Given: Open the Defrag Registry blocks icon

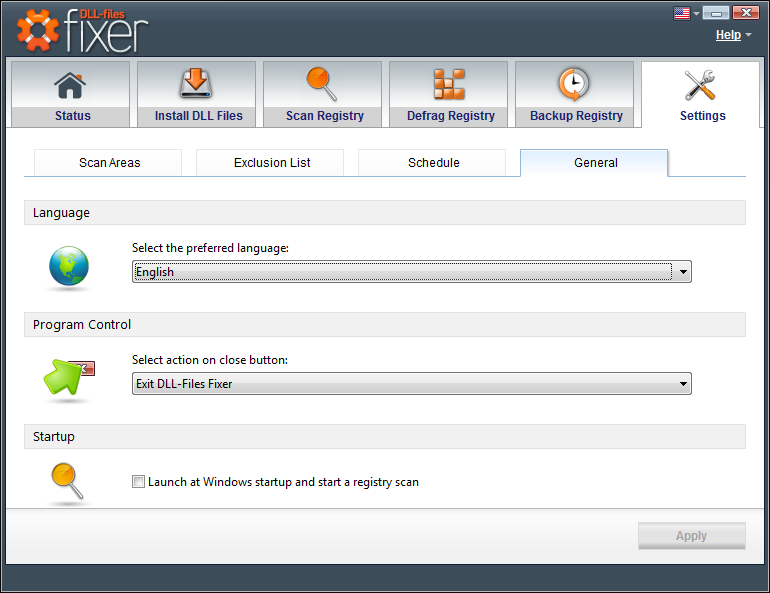Looking at the screenshot, I should (x=449, y=84).
